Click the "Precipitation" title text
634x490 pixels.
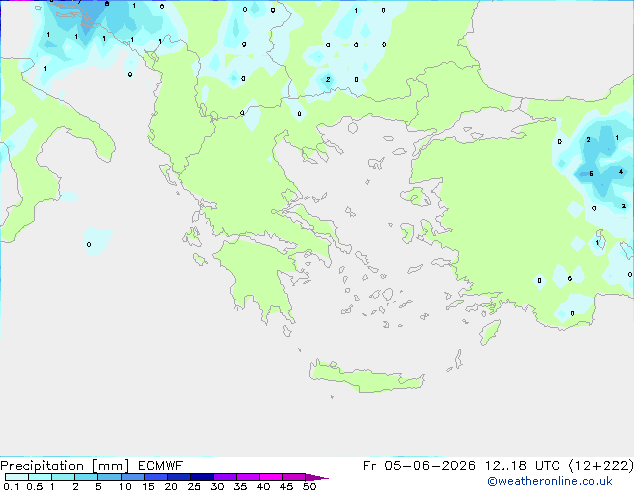pyautogui.click(x=42, y=466)
